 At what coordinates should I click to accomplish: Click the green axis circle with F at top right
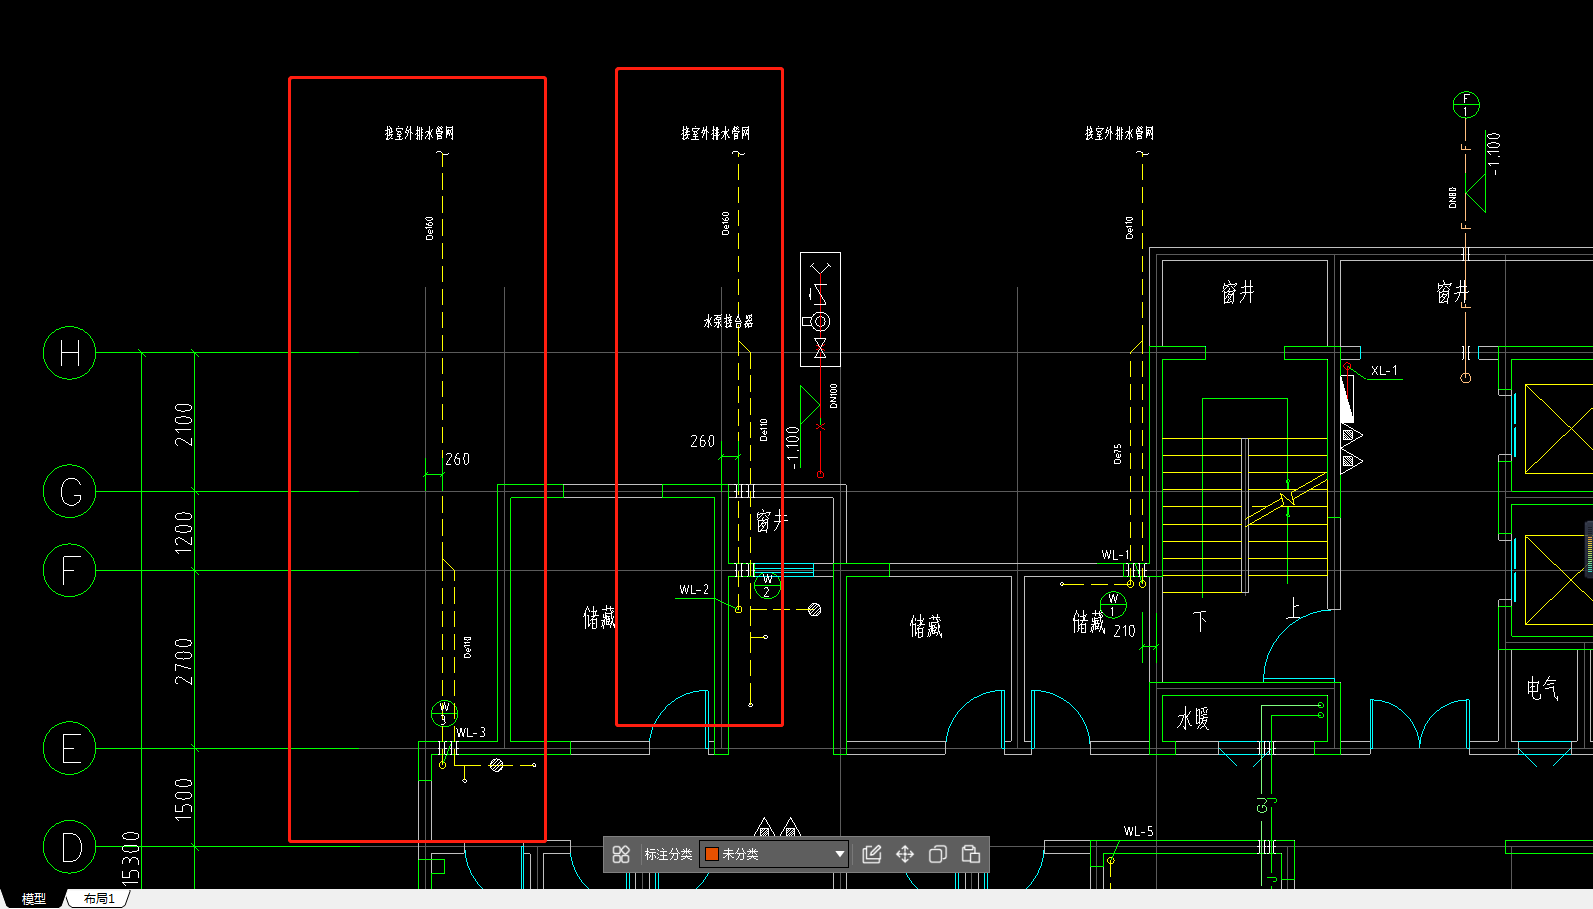[x=1466, y=104]
